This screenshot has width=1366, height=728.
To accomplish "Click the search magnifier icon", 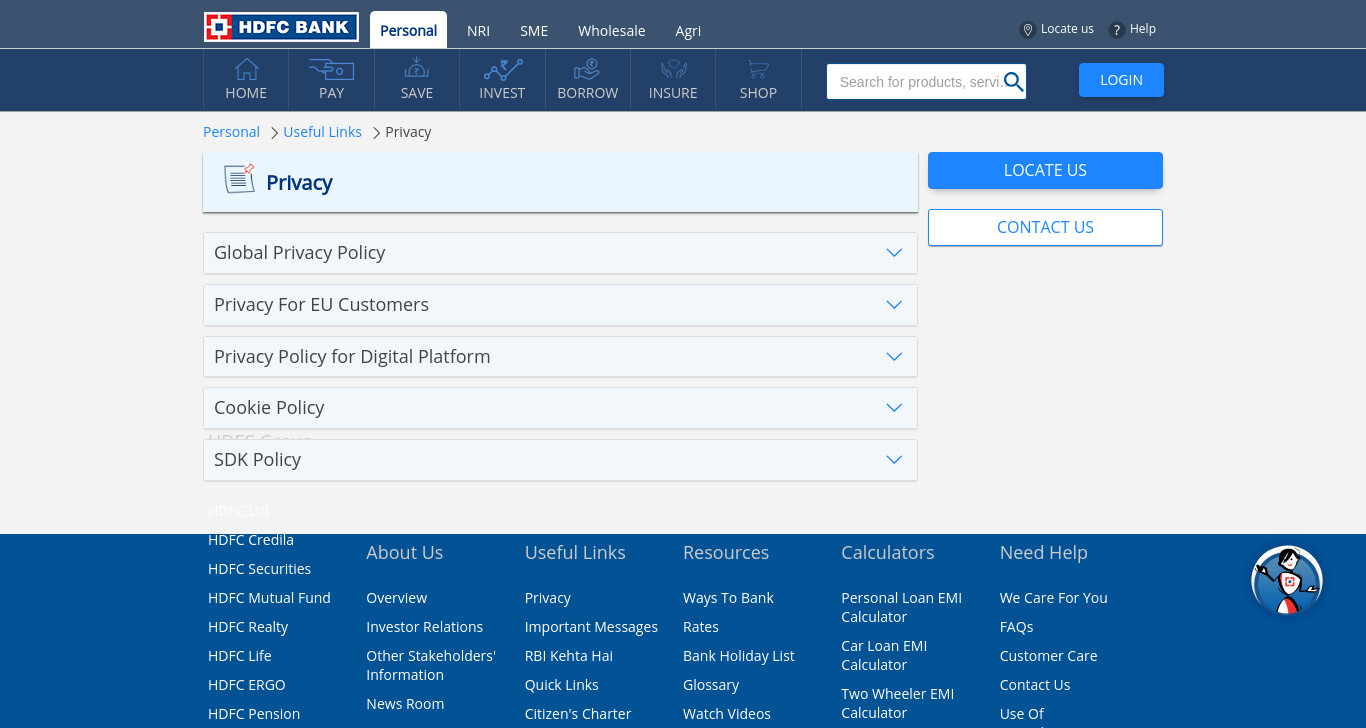I will pos(1013,82).
